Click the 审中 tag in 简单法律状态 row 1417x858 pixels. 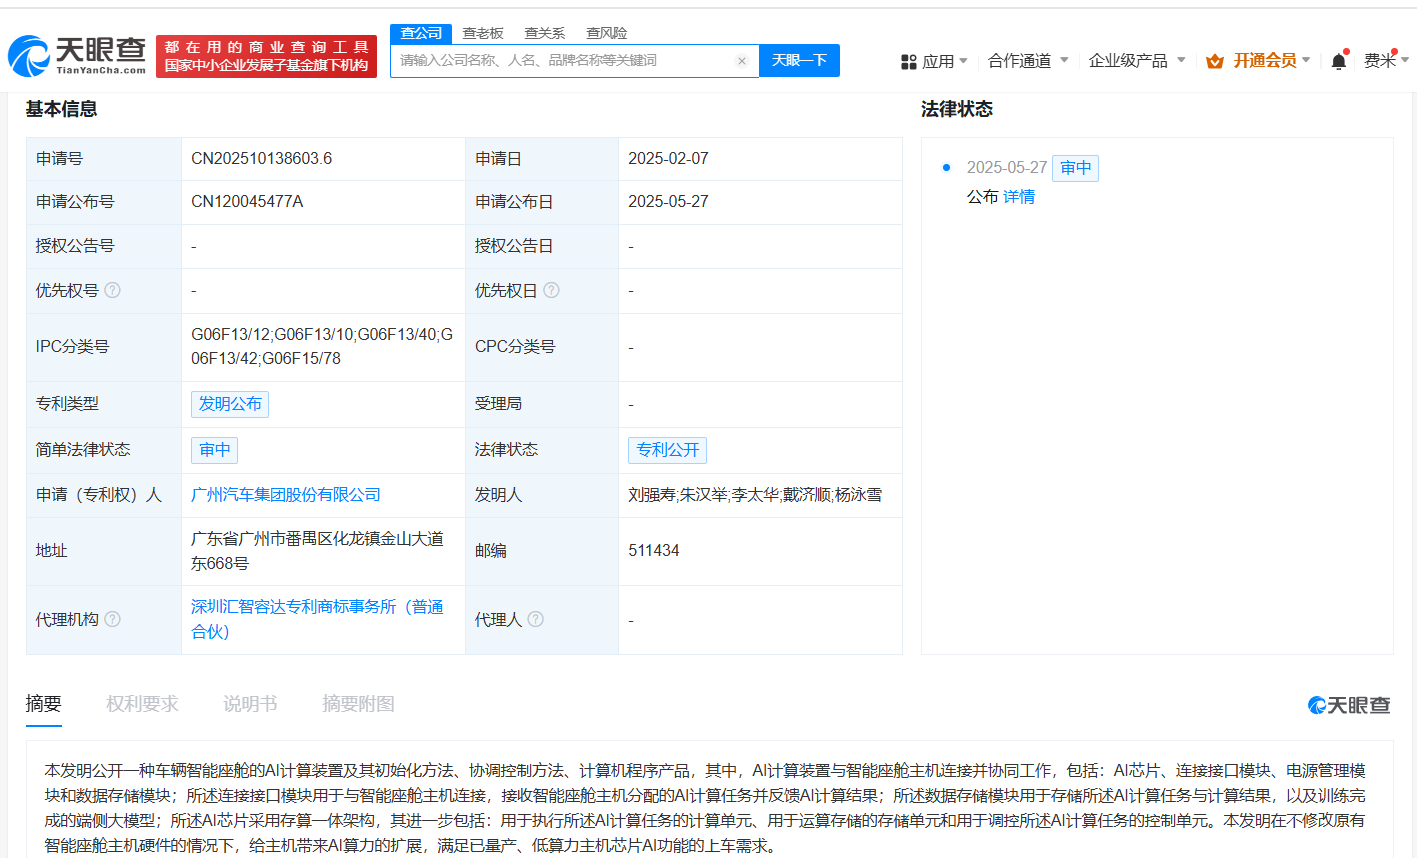point(214,450)
